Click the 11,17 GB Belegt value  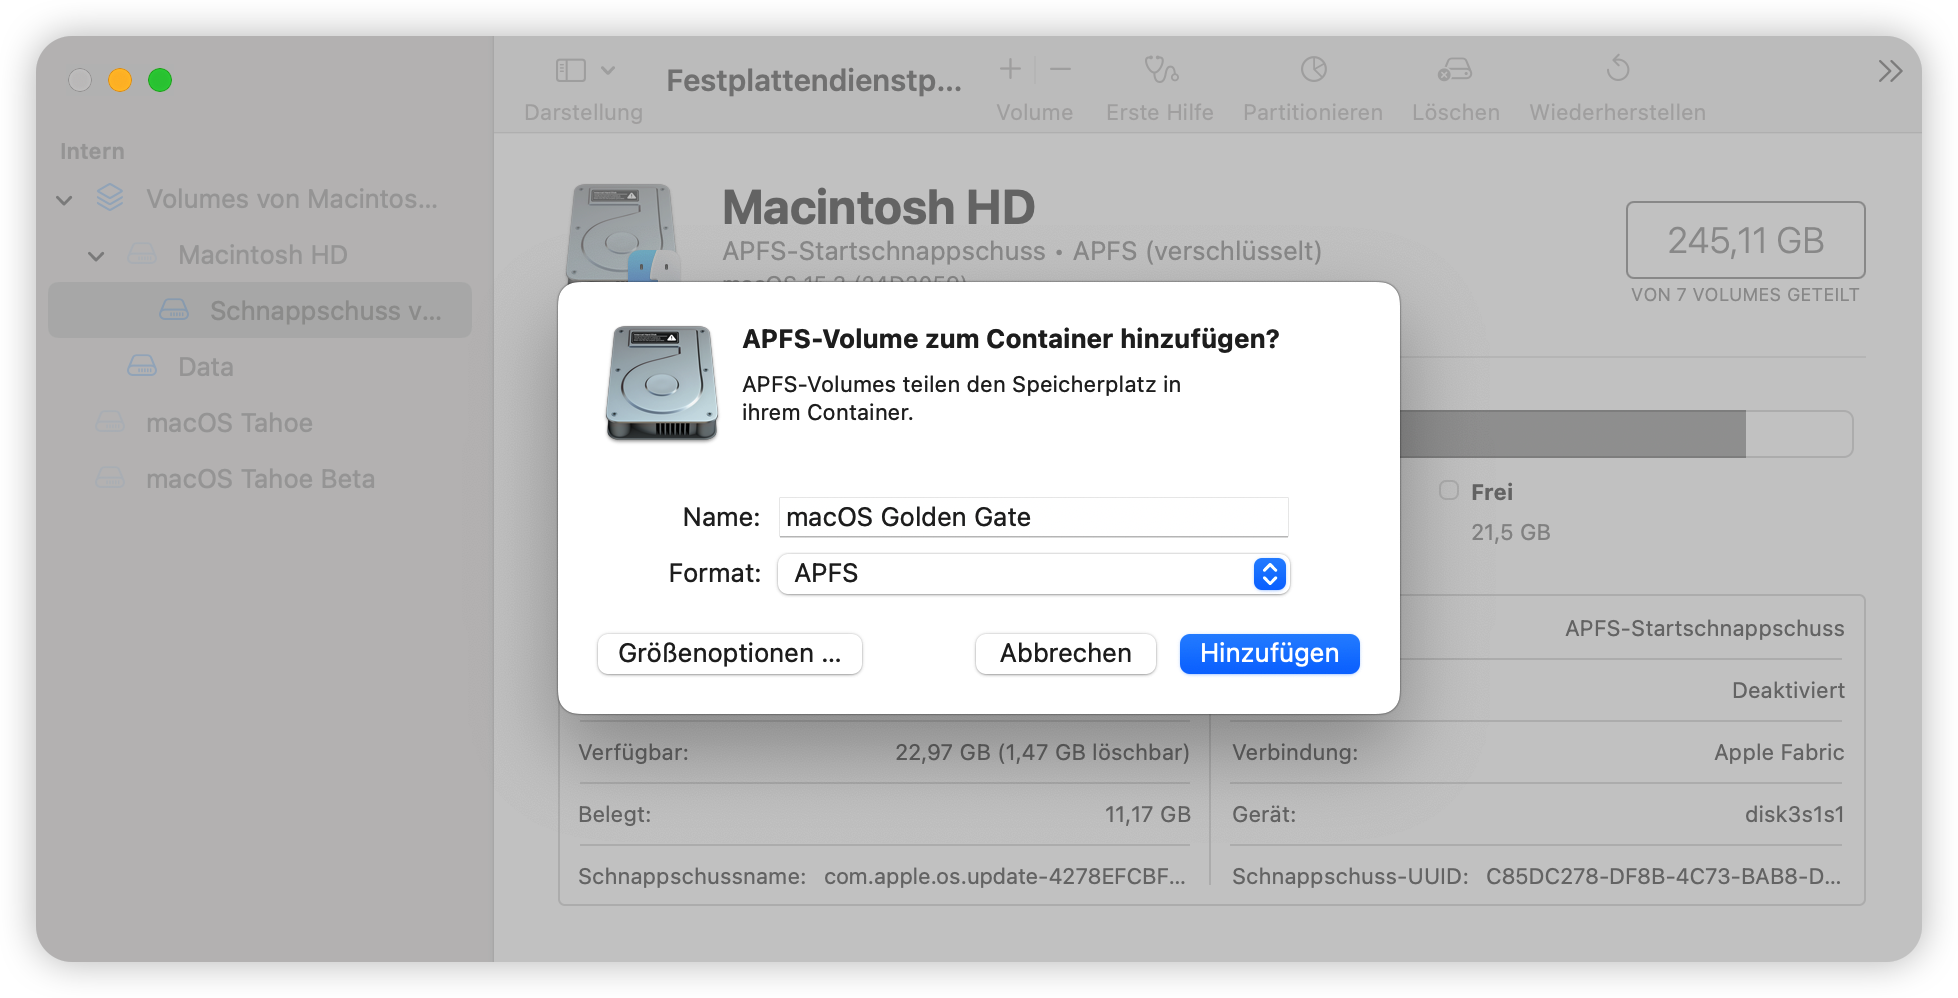[1147, 815]
